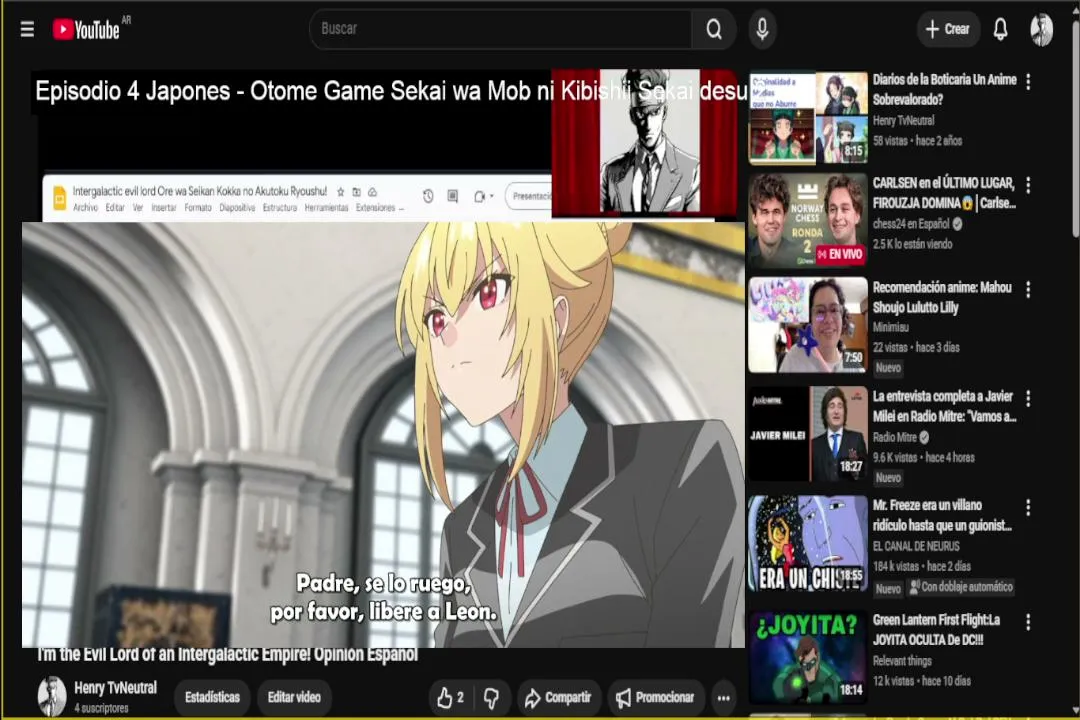Click the '4 suscriptores' text
This screenshot has height=720, width=1080.
pyautogui.click(x=101, y=708)
